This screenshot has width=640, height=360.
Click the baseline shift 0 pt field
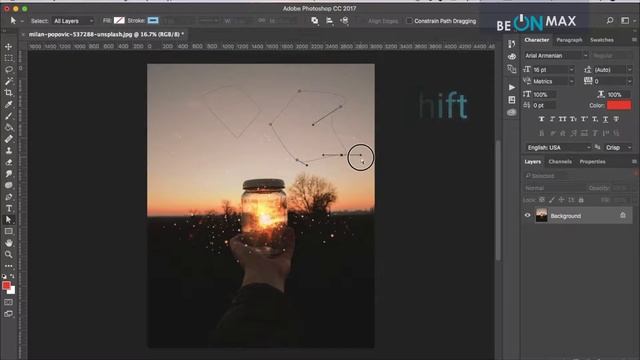[x=544, y=106]
